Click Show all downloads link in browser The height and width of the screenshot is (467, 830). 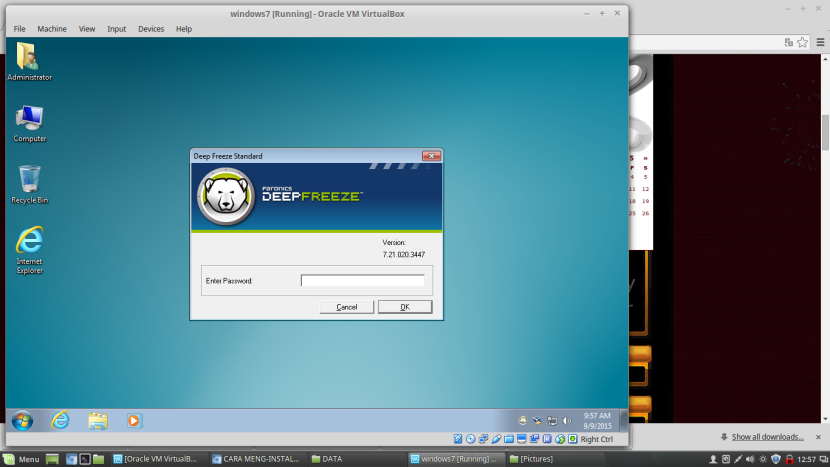tap(768, 437)
